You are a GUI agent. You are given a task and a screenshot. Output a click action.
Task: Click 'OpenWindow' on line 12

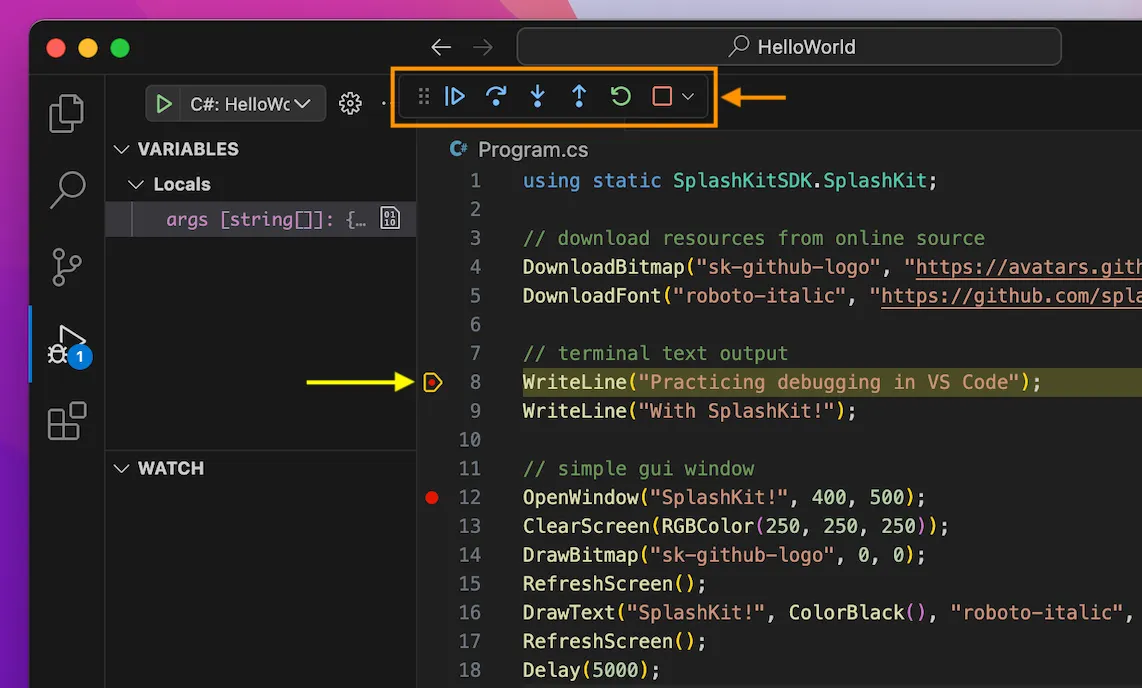click(x=580, y=497)
